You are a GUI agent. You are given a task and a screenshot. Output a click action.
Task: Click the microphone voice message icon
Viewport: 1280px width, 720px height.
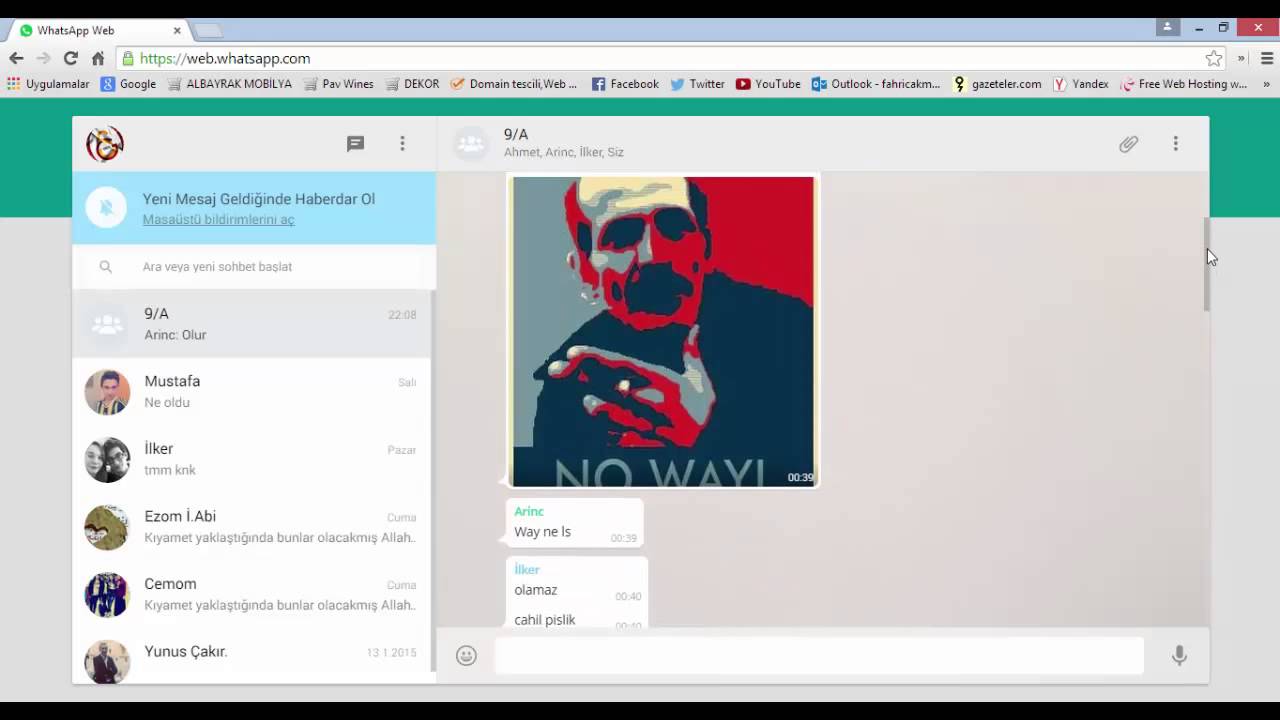[x=1179, y=655]
